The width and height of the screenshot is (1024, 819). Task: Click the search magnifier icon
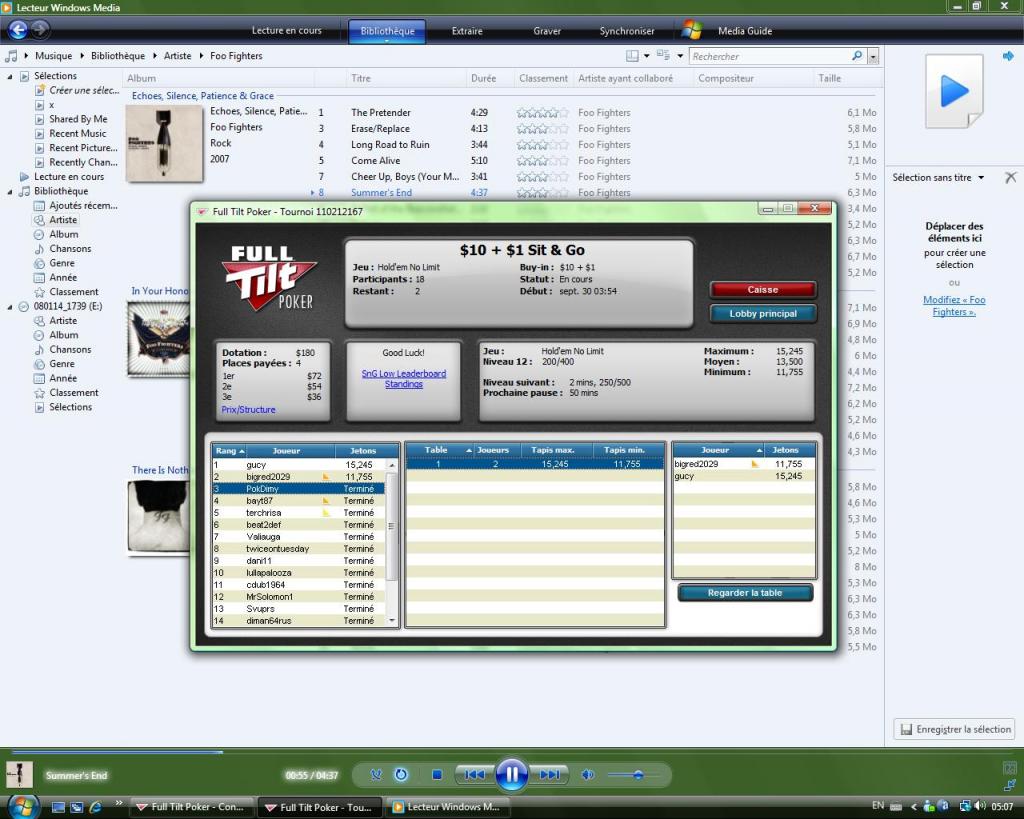click(857, 56)
